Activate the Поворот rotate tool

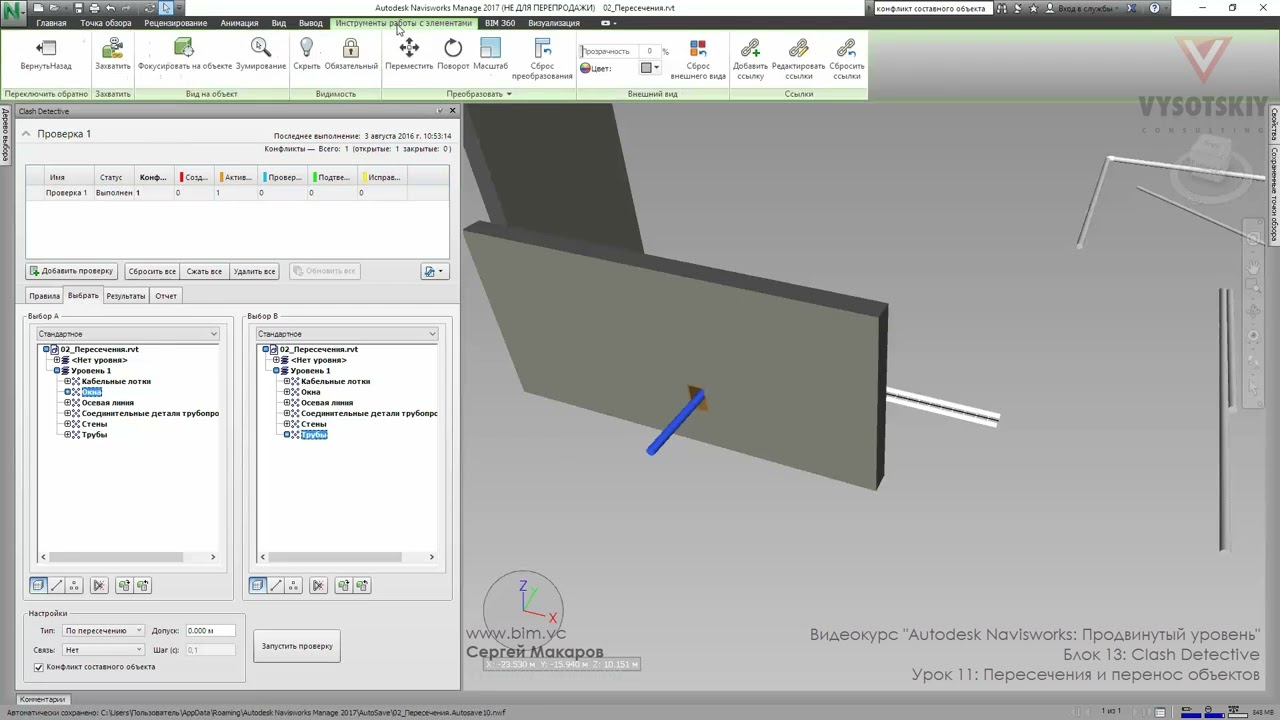pos(453,55)
